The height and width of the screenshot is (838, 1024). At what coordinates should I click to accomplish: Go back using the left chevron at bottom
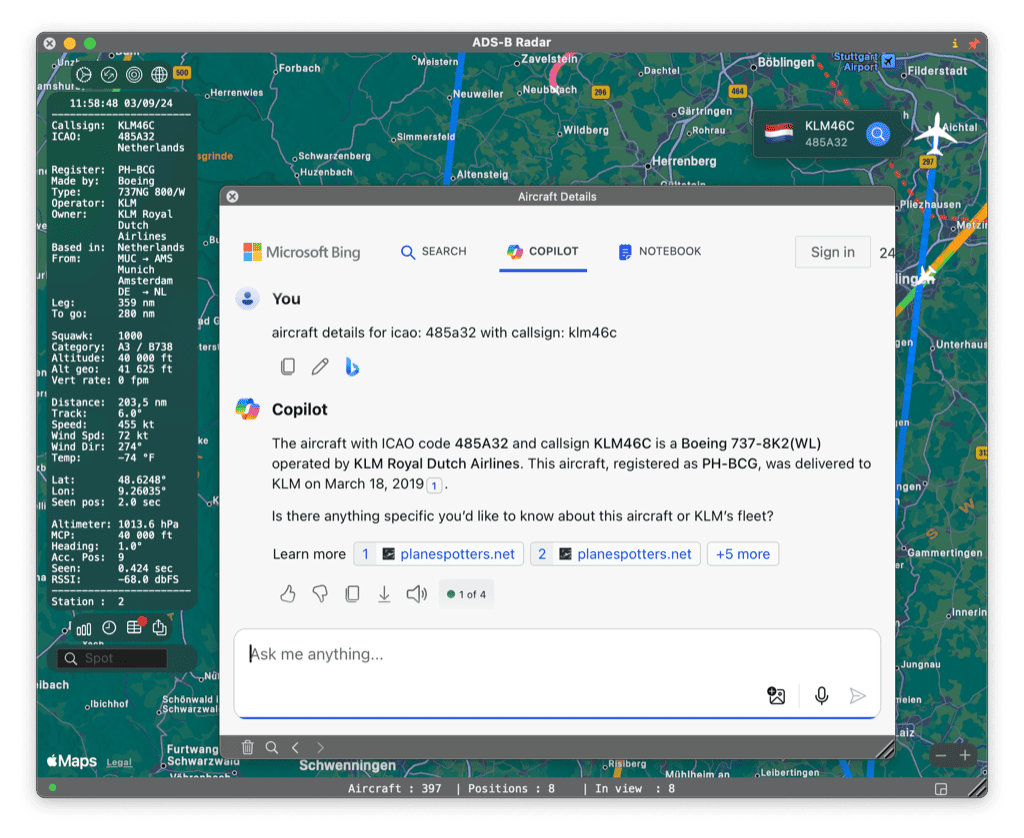pos(296,747)
